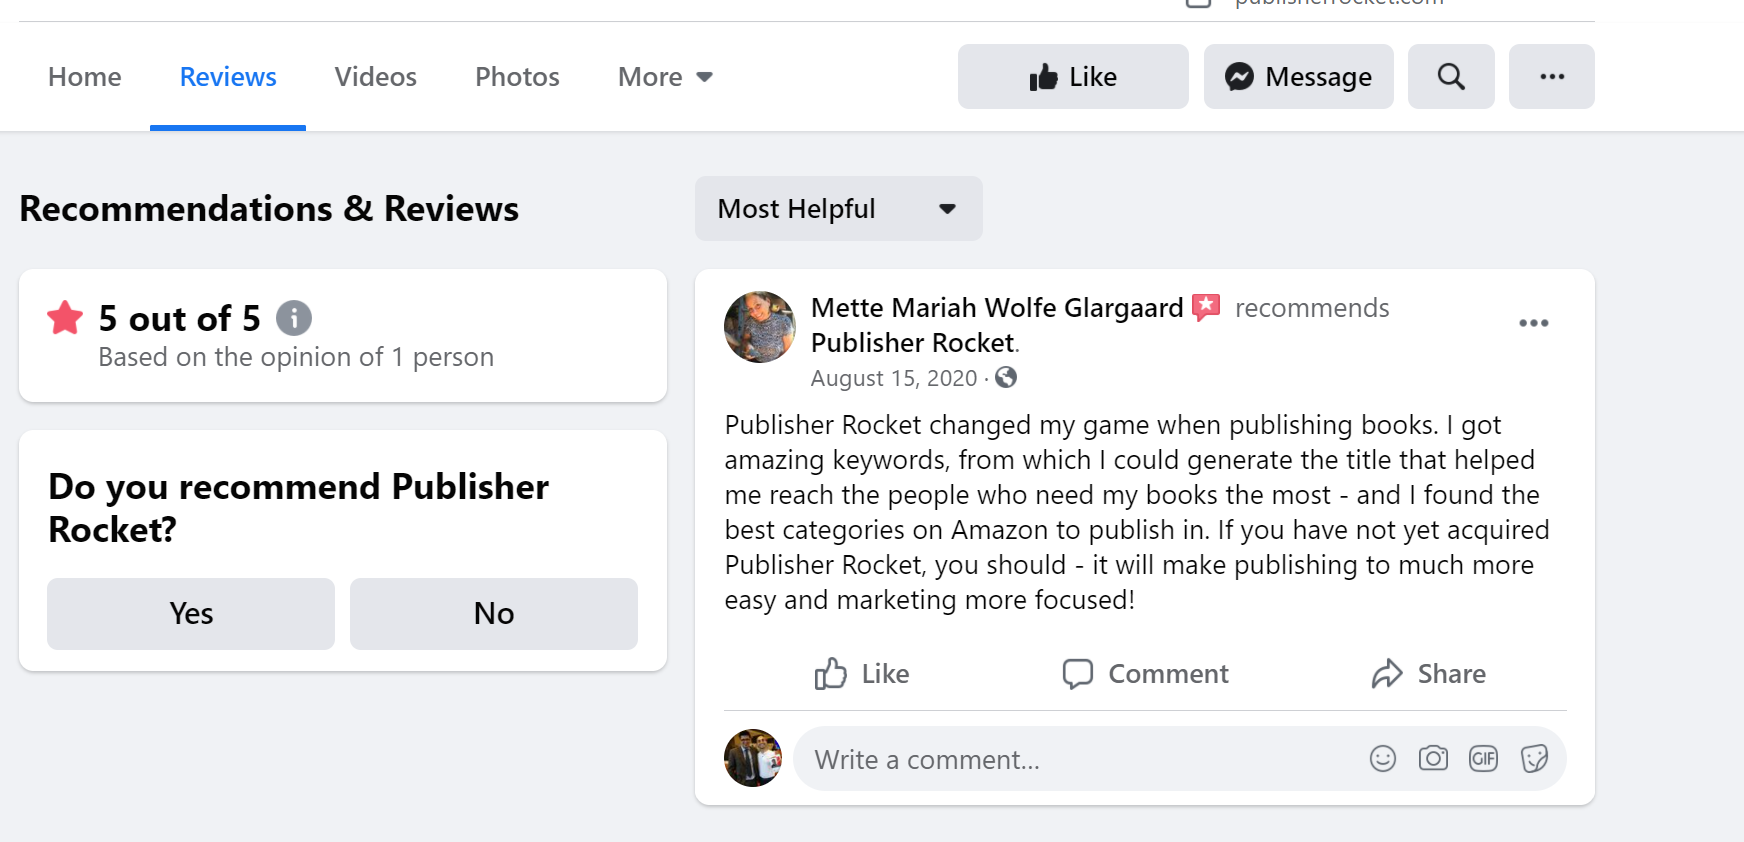Open the Most Helpful sort dropdown
The height and width of the screenshot is (842, 1744).
(x=838, y=209)
